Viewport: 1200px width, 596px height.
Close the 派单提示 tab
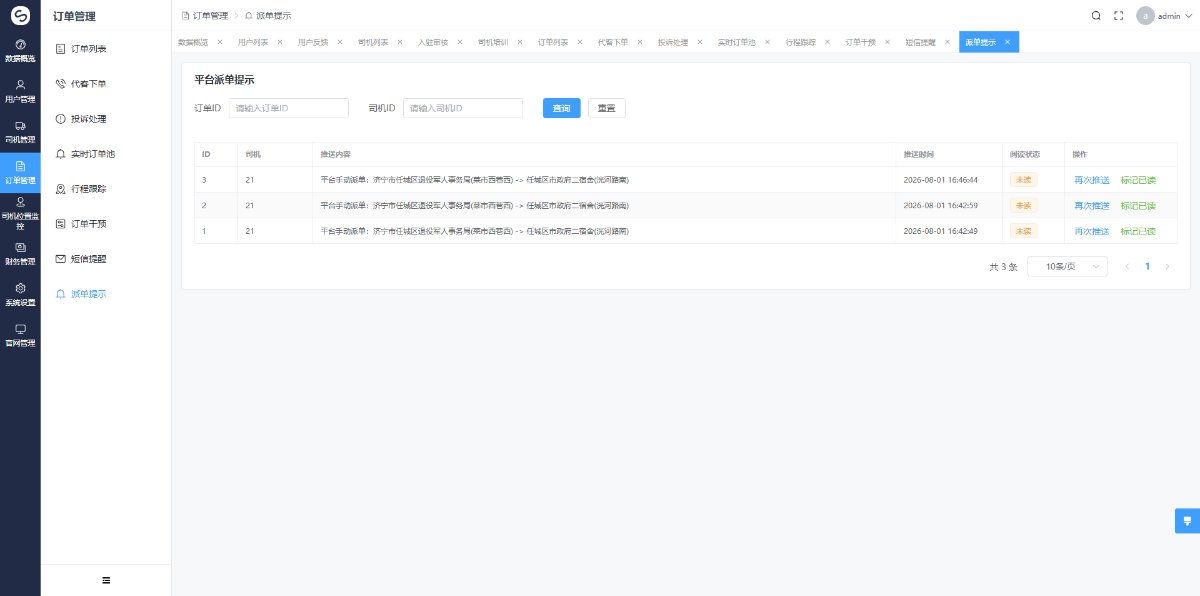tap(1007, 42)
